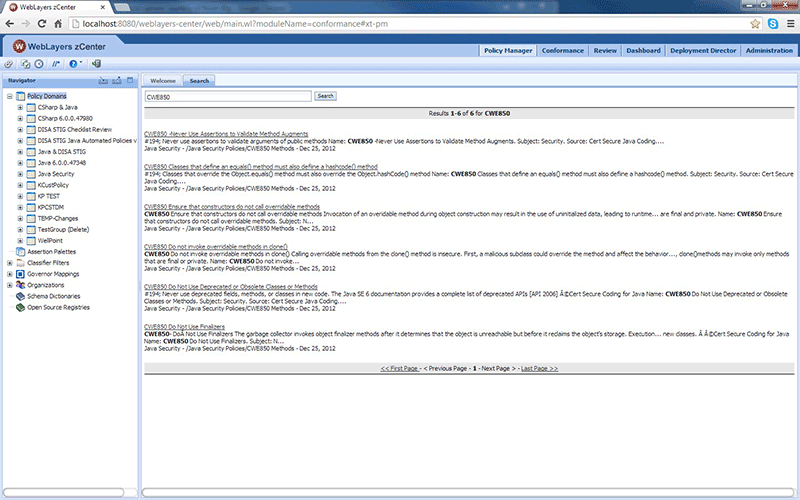Click the Navigator export icon
This screenshot has height=500, width=800.
click(x=117, y=80)
